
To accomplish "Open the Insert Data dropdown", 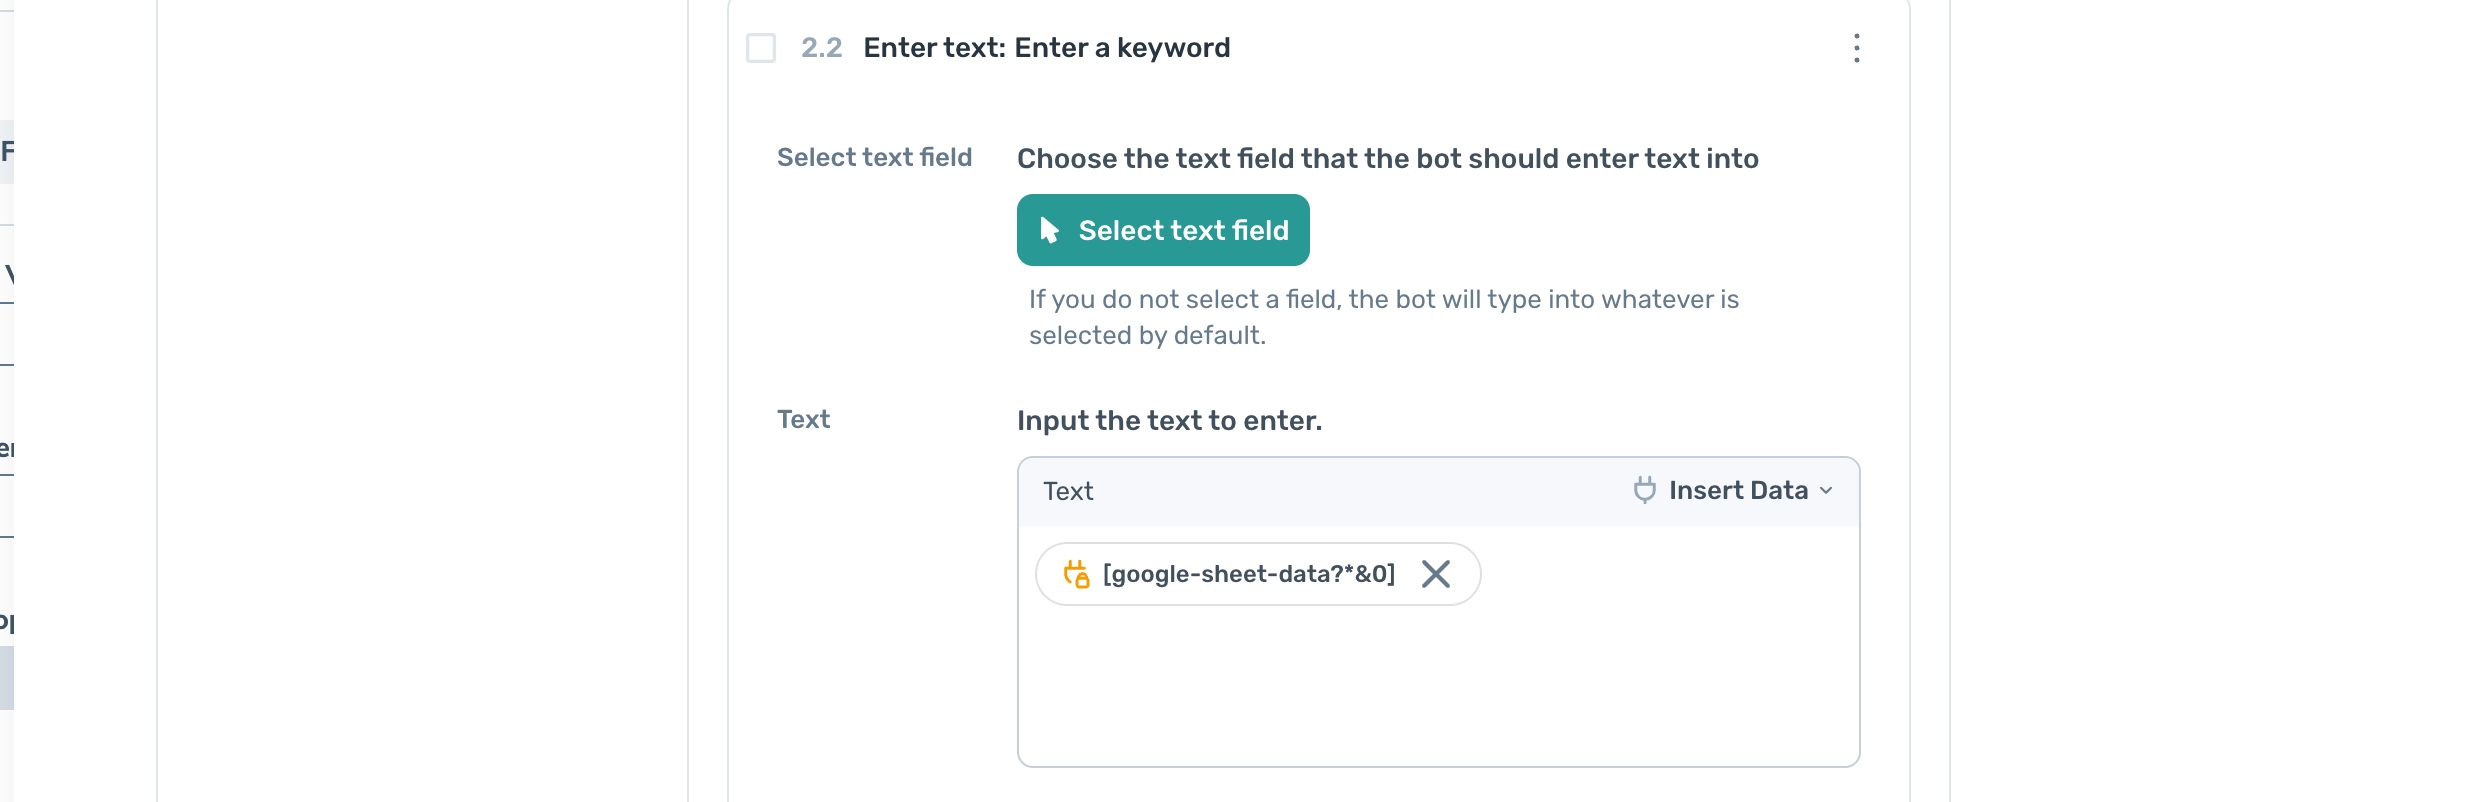I will (x=1733, y=490).
